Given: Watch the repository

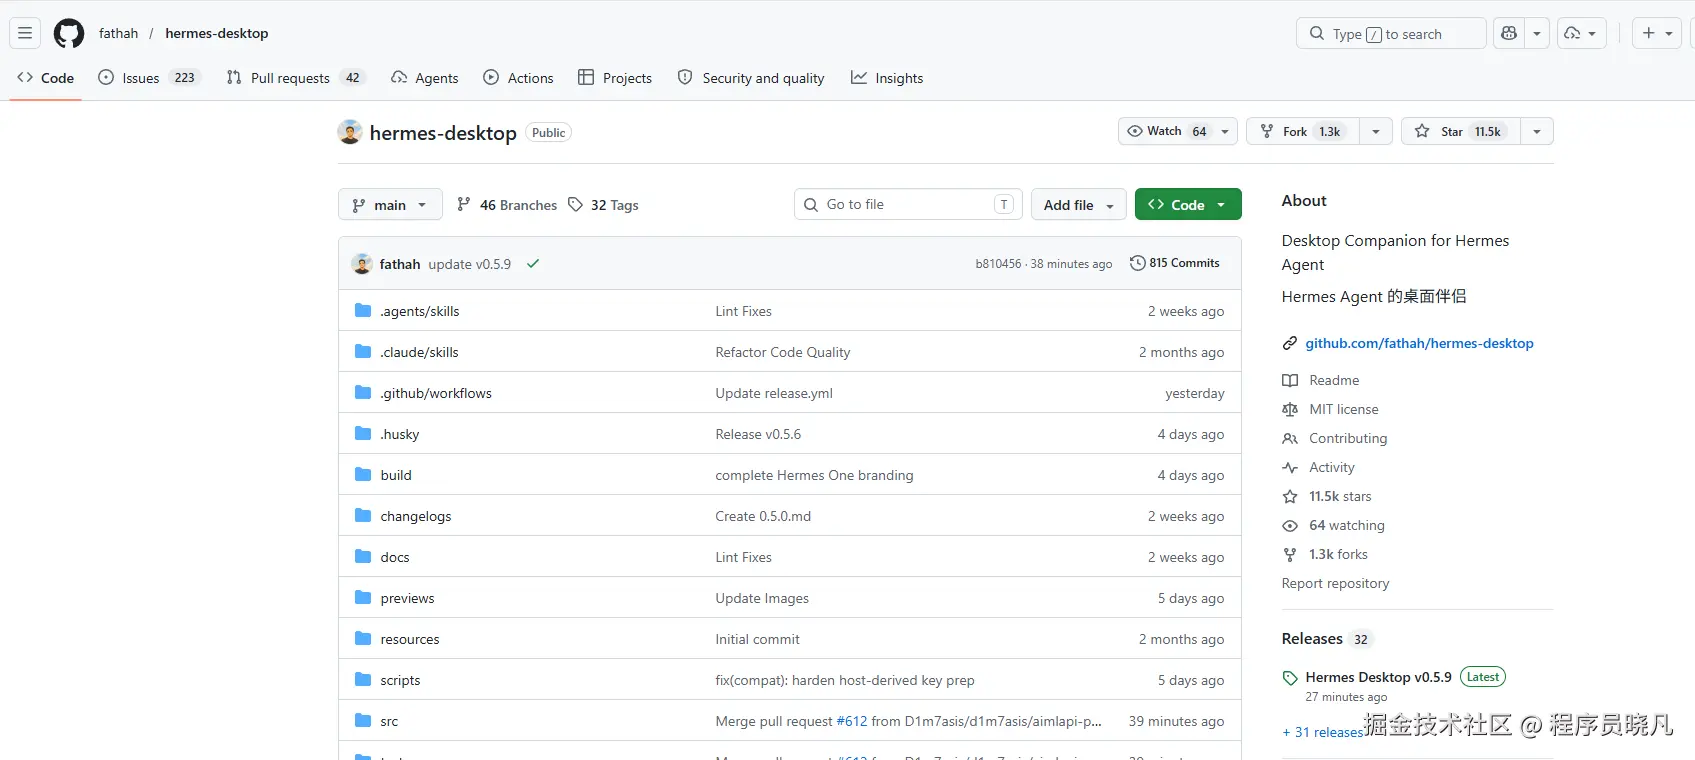Looking at the screenshot, I should pyautogui.click(x=1167, y=131).
